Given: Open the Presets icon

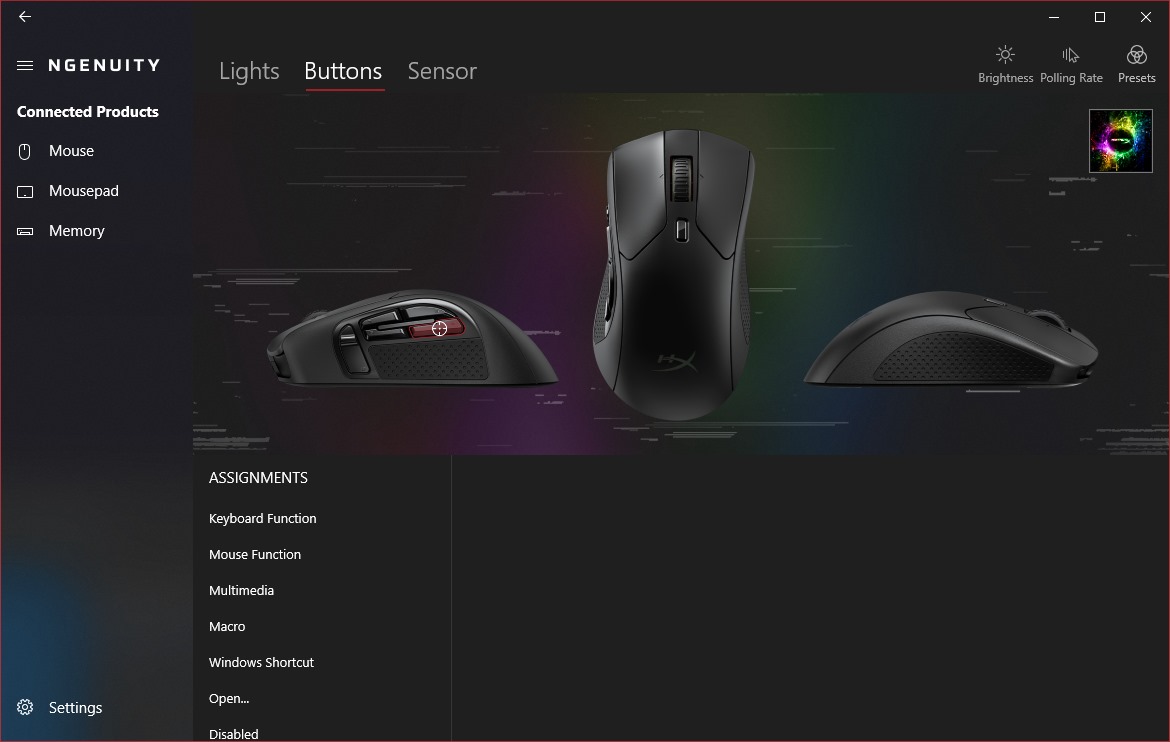Looking at the screenshot, I should 1136,54.
